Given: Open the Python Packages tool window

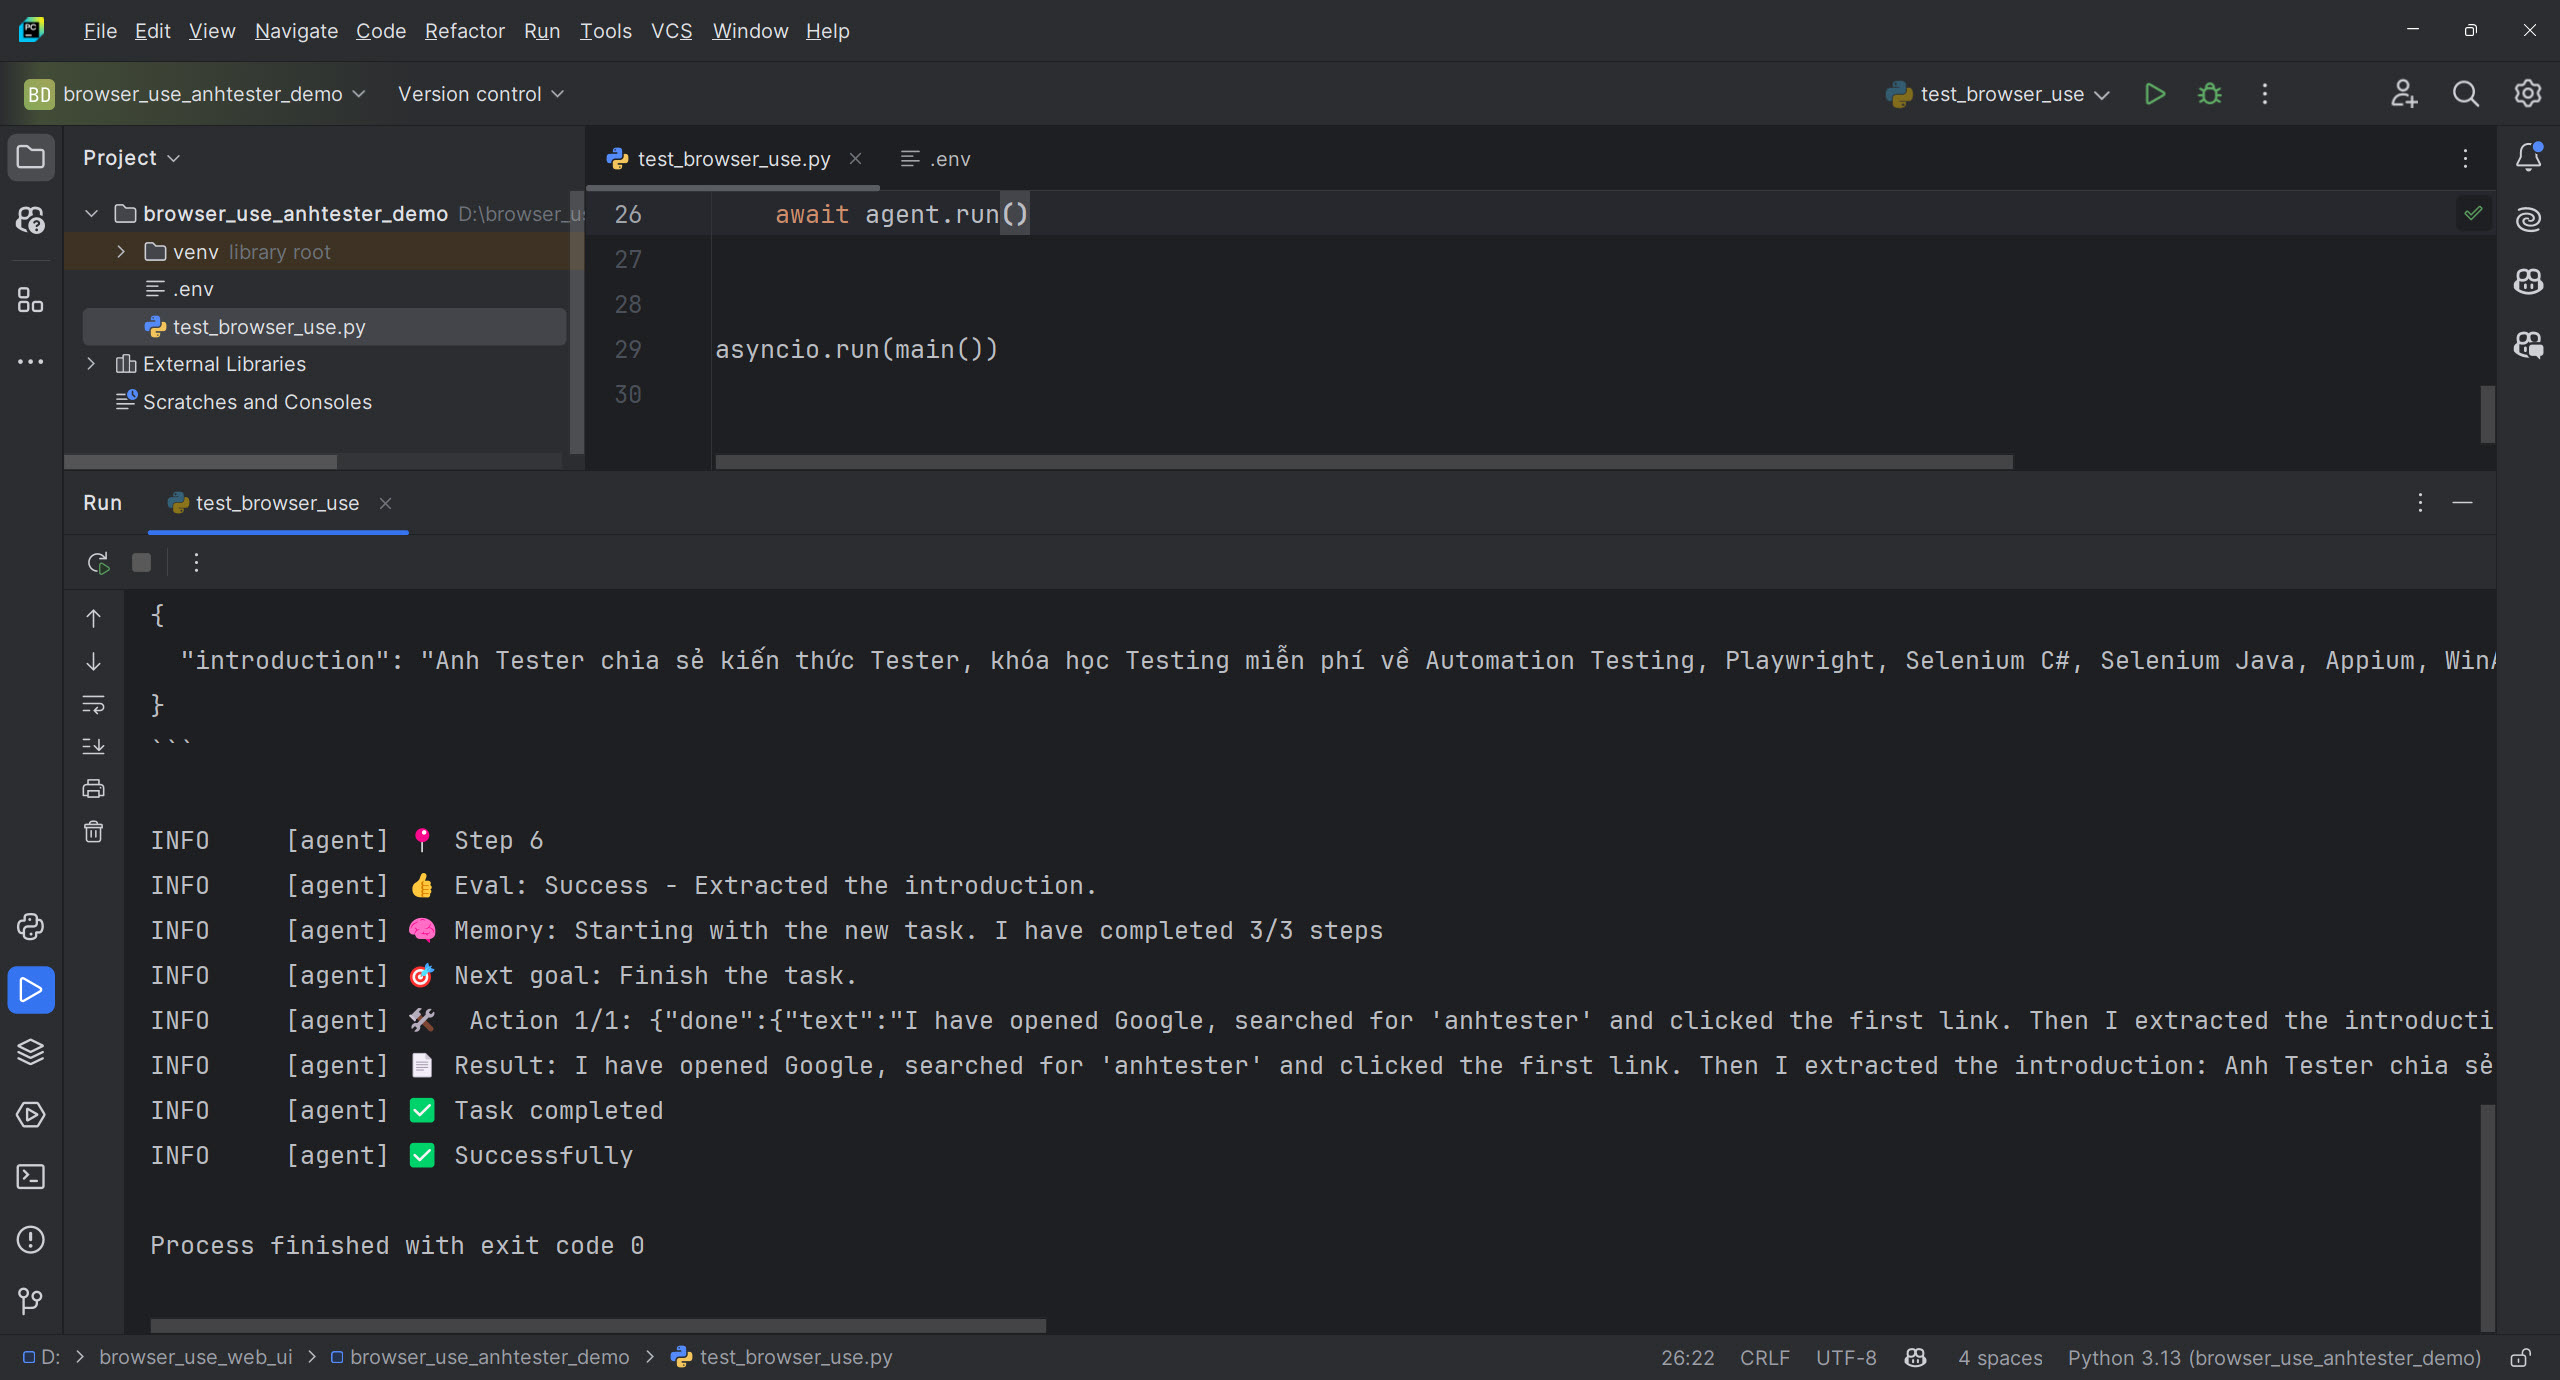Looking at the screenshot, I should click(31, 1052).
